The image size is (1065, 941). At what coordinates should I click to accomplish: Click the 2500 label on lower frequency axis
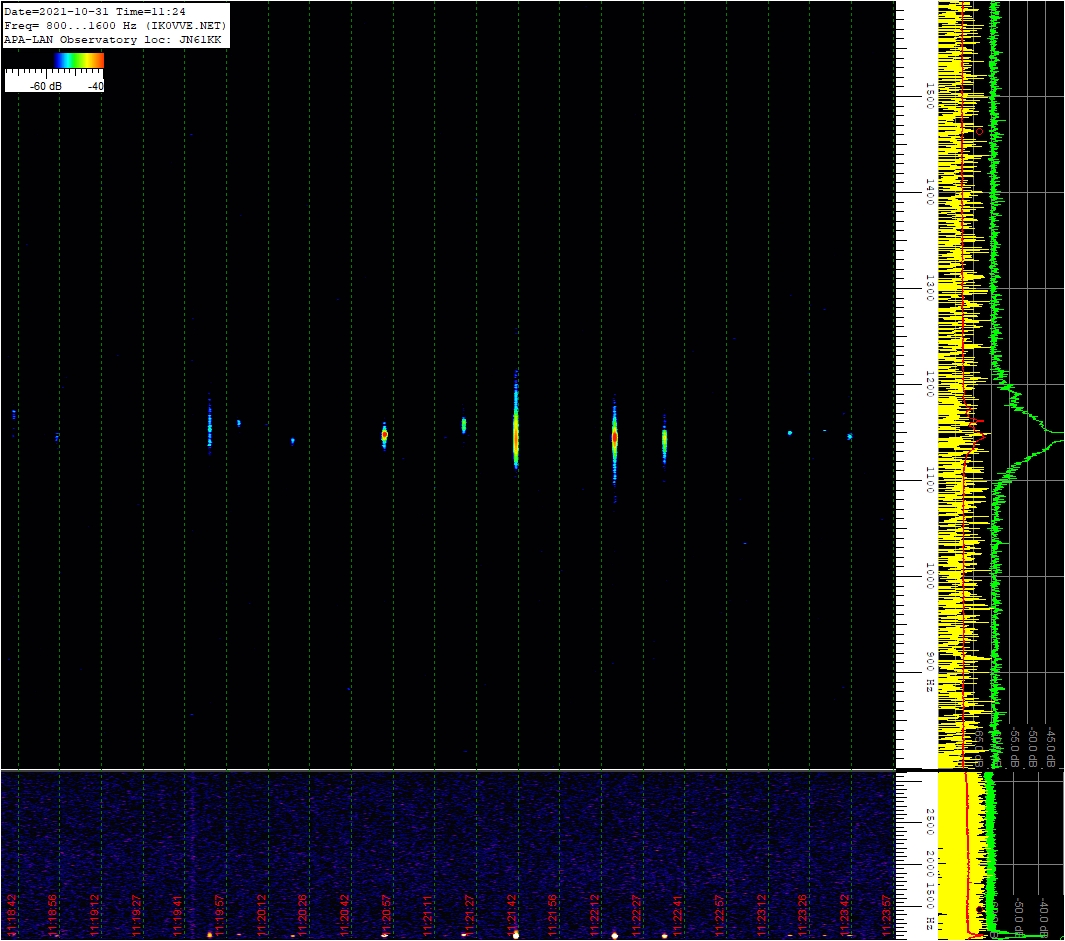tap(930, 822)
